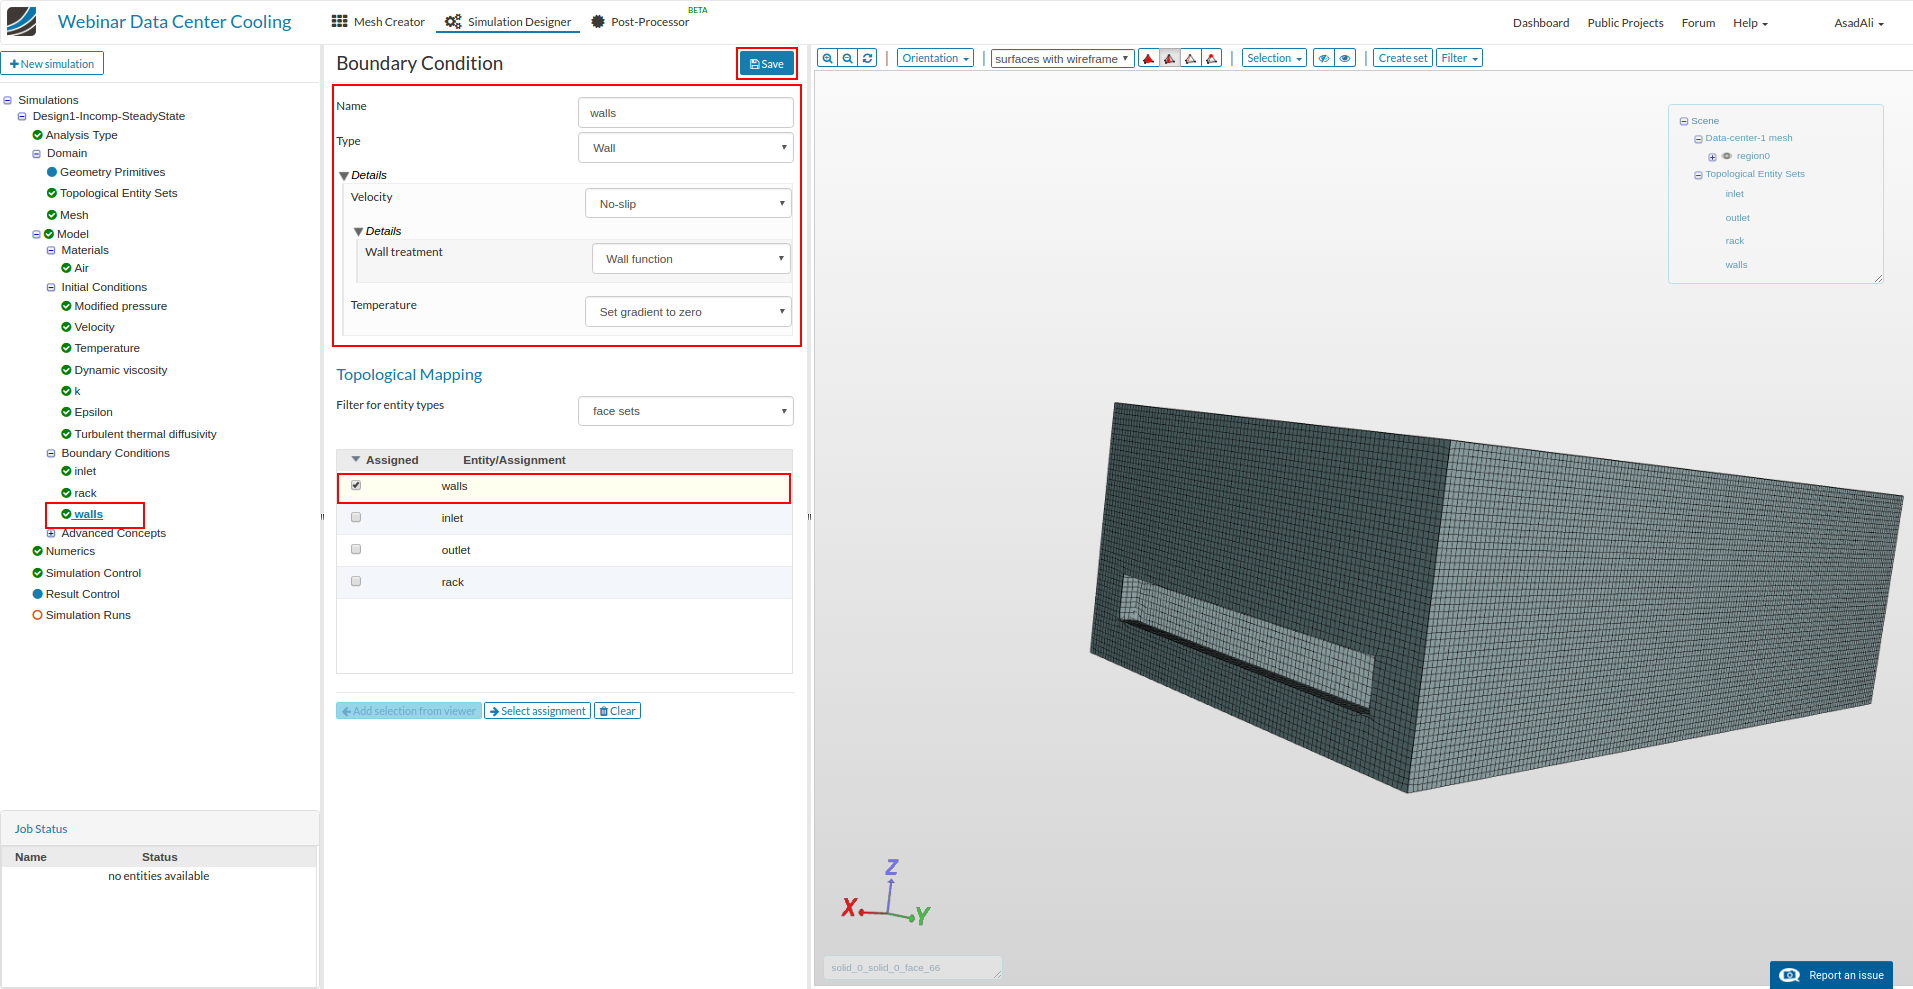Collapse the Boundary Conditions tree node
Viewport: 1913px width, 989px height.
(x=51, y=453)
